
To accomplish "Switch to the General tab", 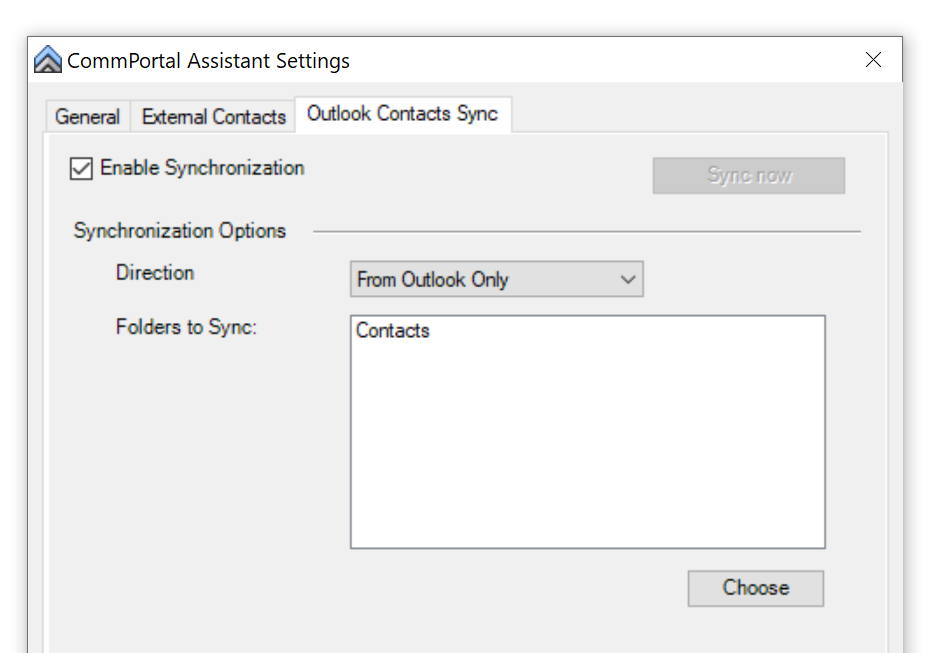I will (x=87, y=117).
